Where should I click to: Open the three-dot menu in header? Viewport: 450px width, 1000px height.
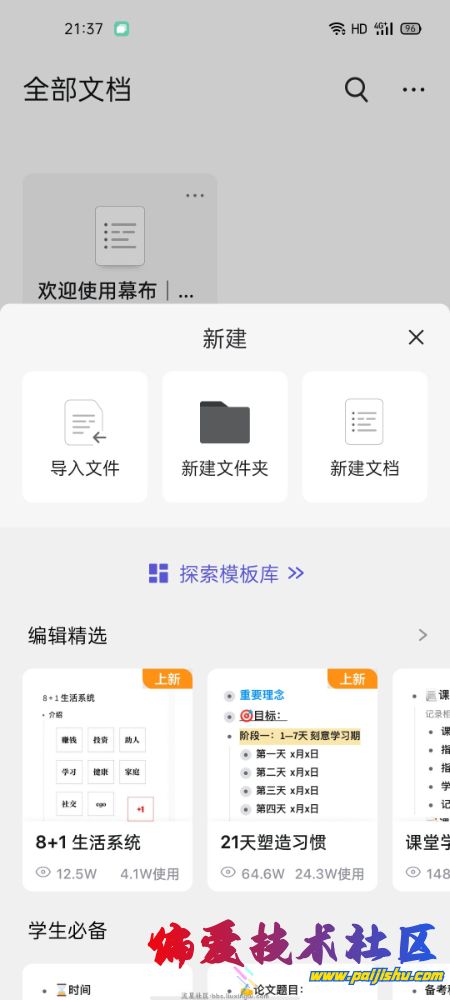pos(414,90)
